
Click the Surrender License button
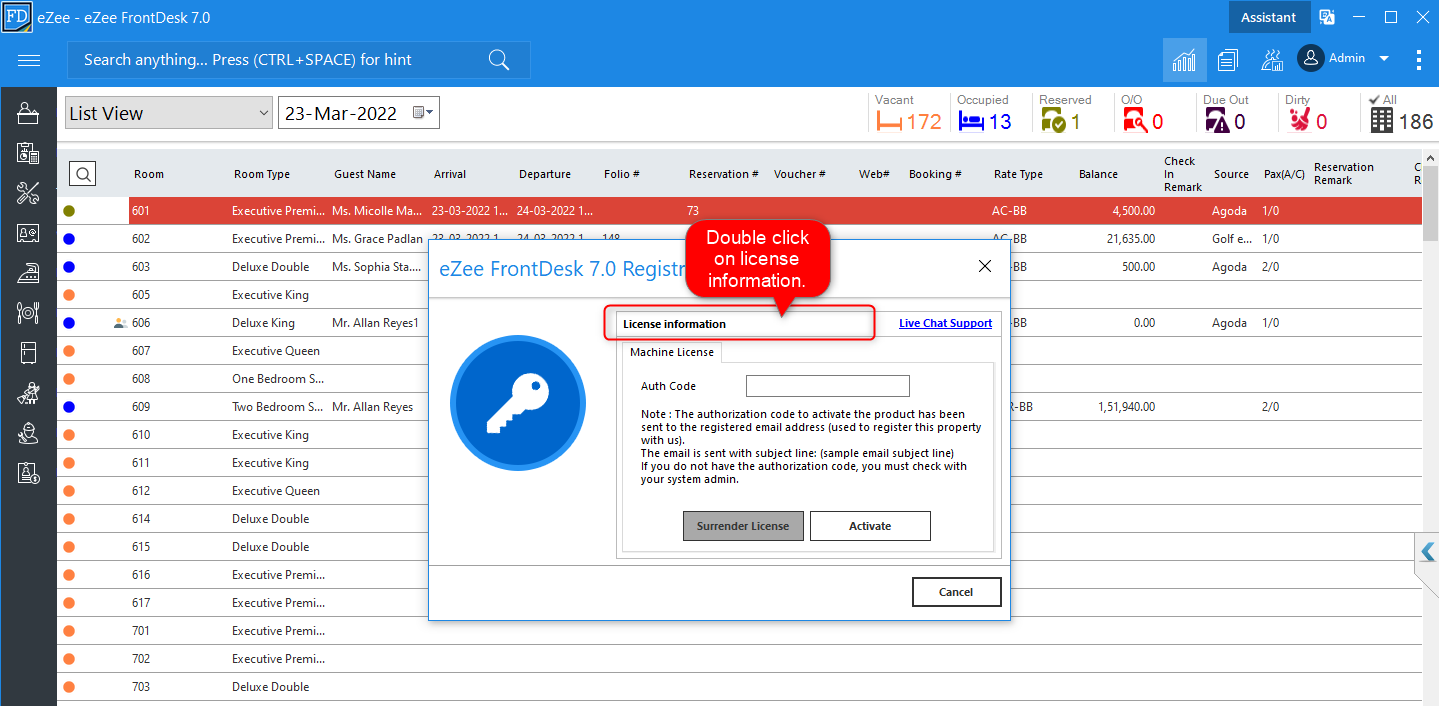(x=743, y=526)
